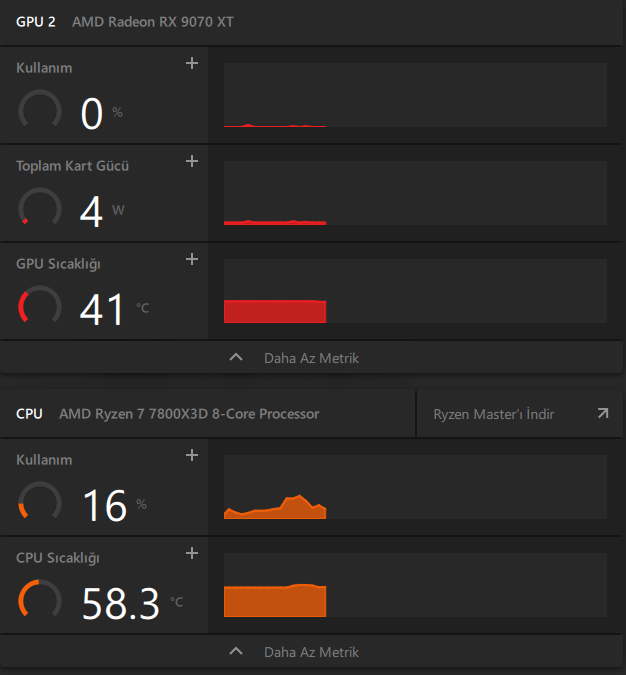Click the GPU Sıcaklığı temperature graph

coord(415,291)
